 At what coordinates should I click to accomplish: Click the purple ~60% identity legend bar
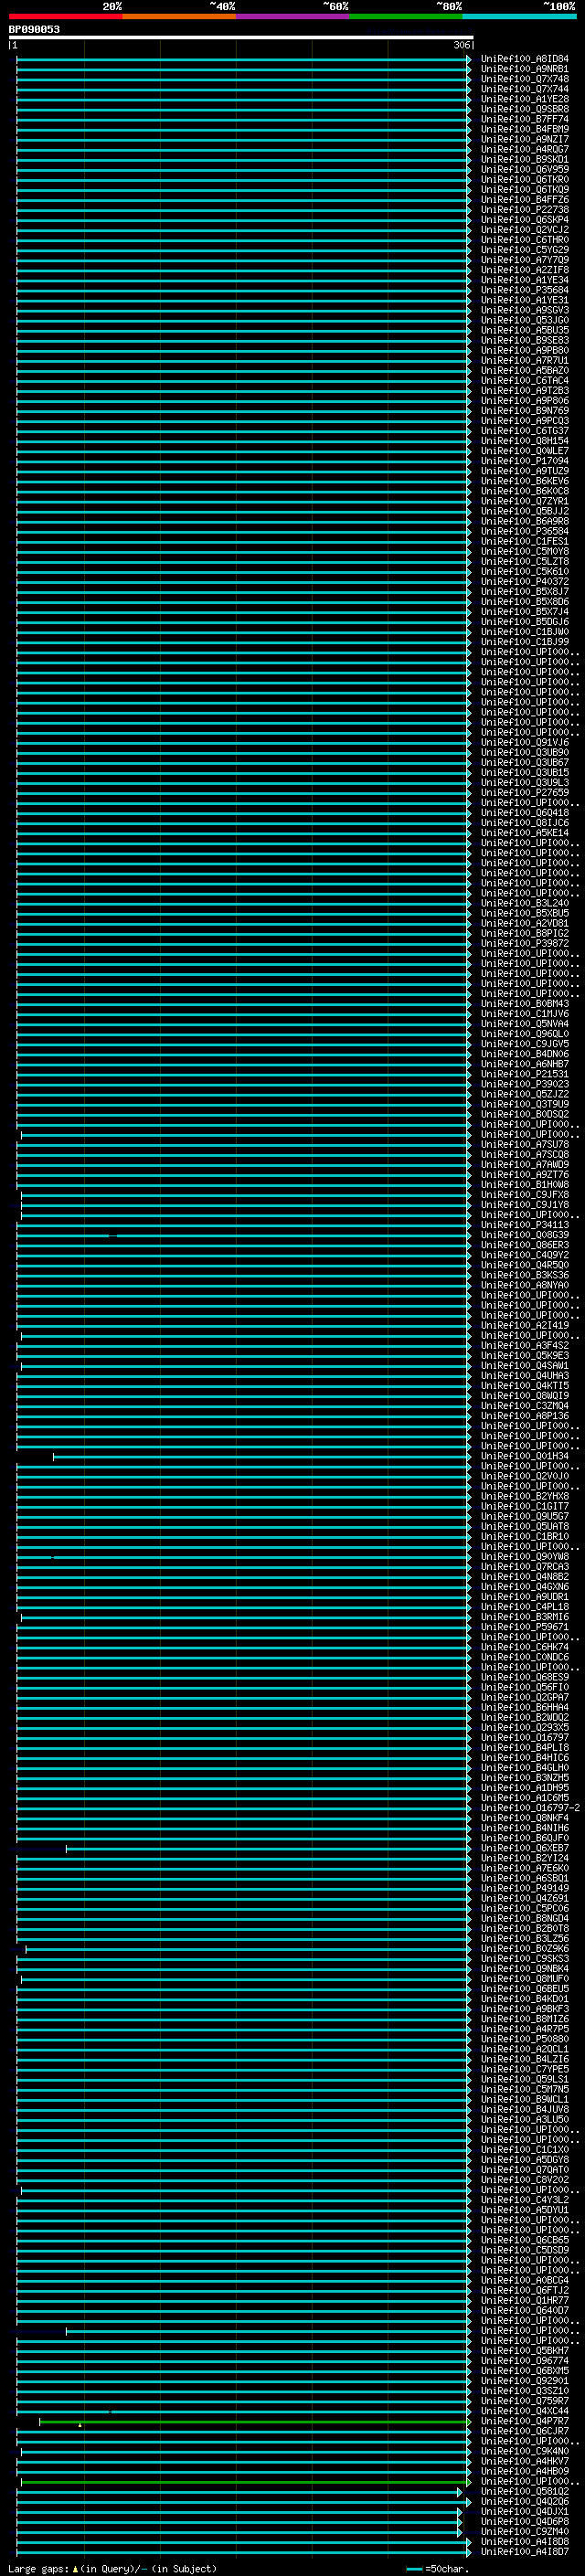coord(292,16)
